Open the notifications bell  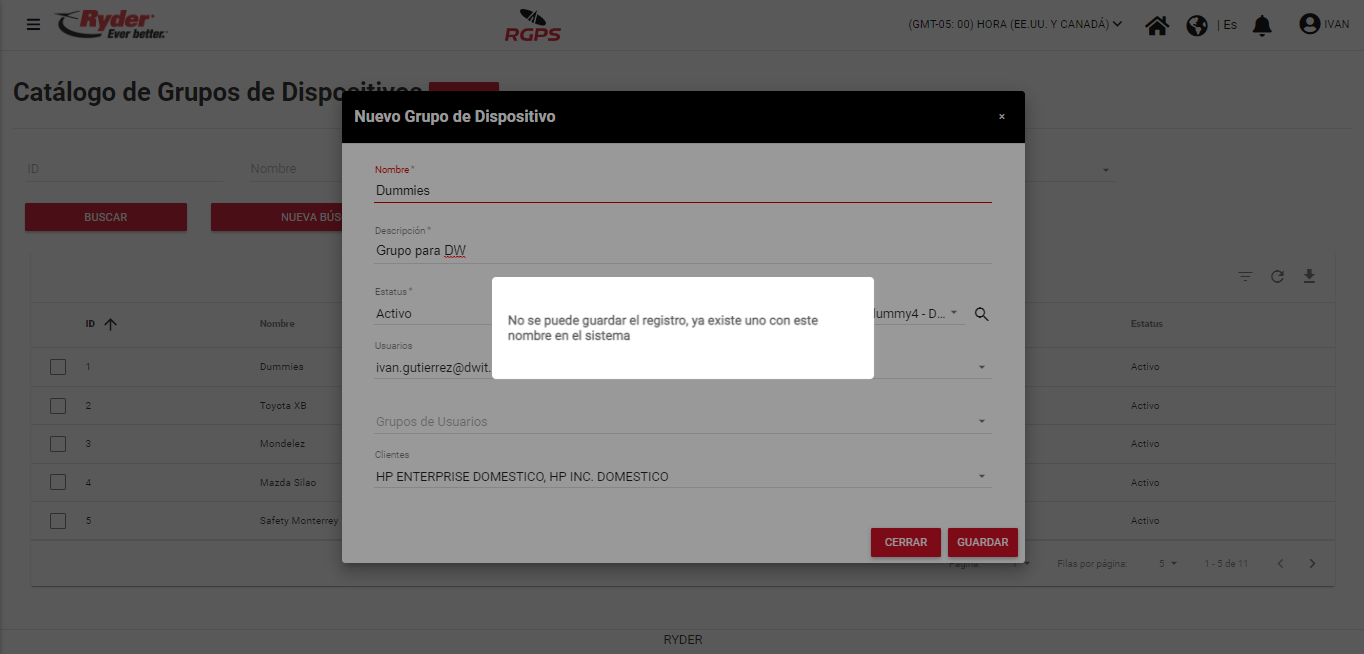(x=1262, y=25)
